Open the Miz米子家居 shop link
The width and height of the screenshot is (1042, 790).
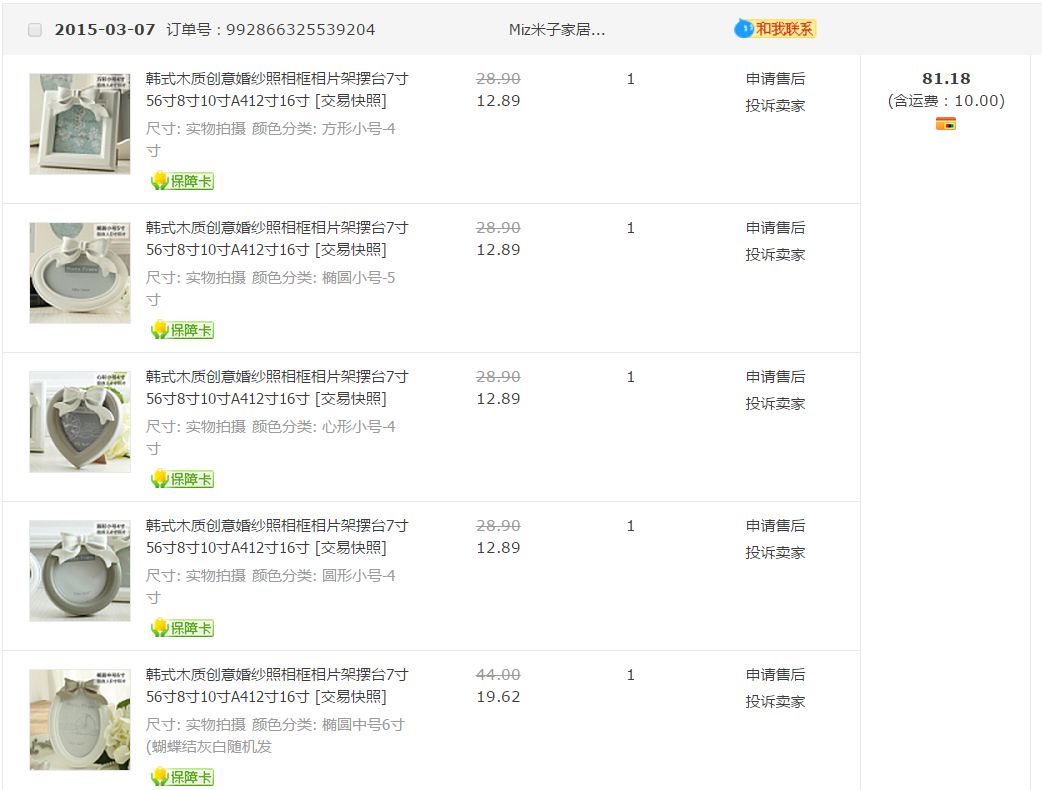click(557, 30)
